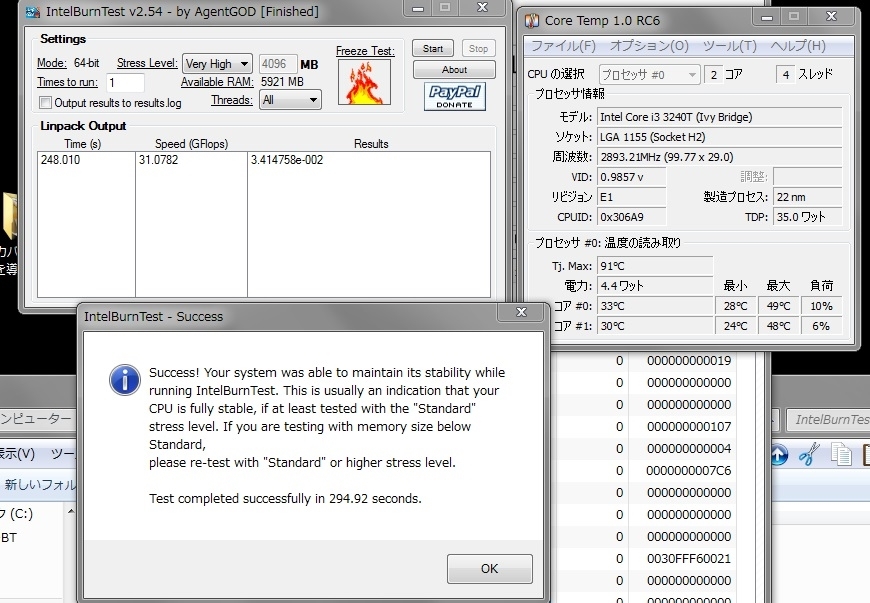Click the core #0 load 10%

click(x=821, y=306)
